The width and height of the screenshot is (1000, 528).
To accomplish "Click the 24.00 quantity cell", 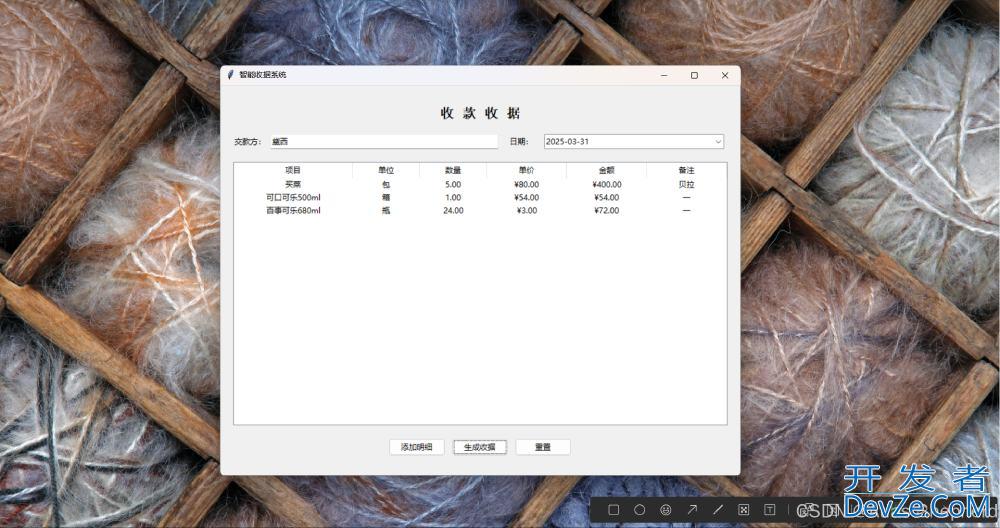I will click(453, 210).
